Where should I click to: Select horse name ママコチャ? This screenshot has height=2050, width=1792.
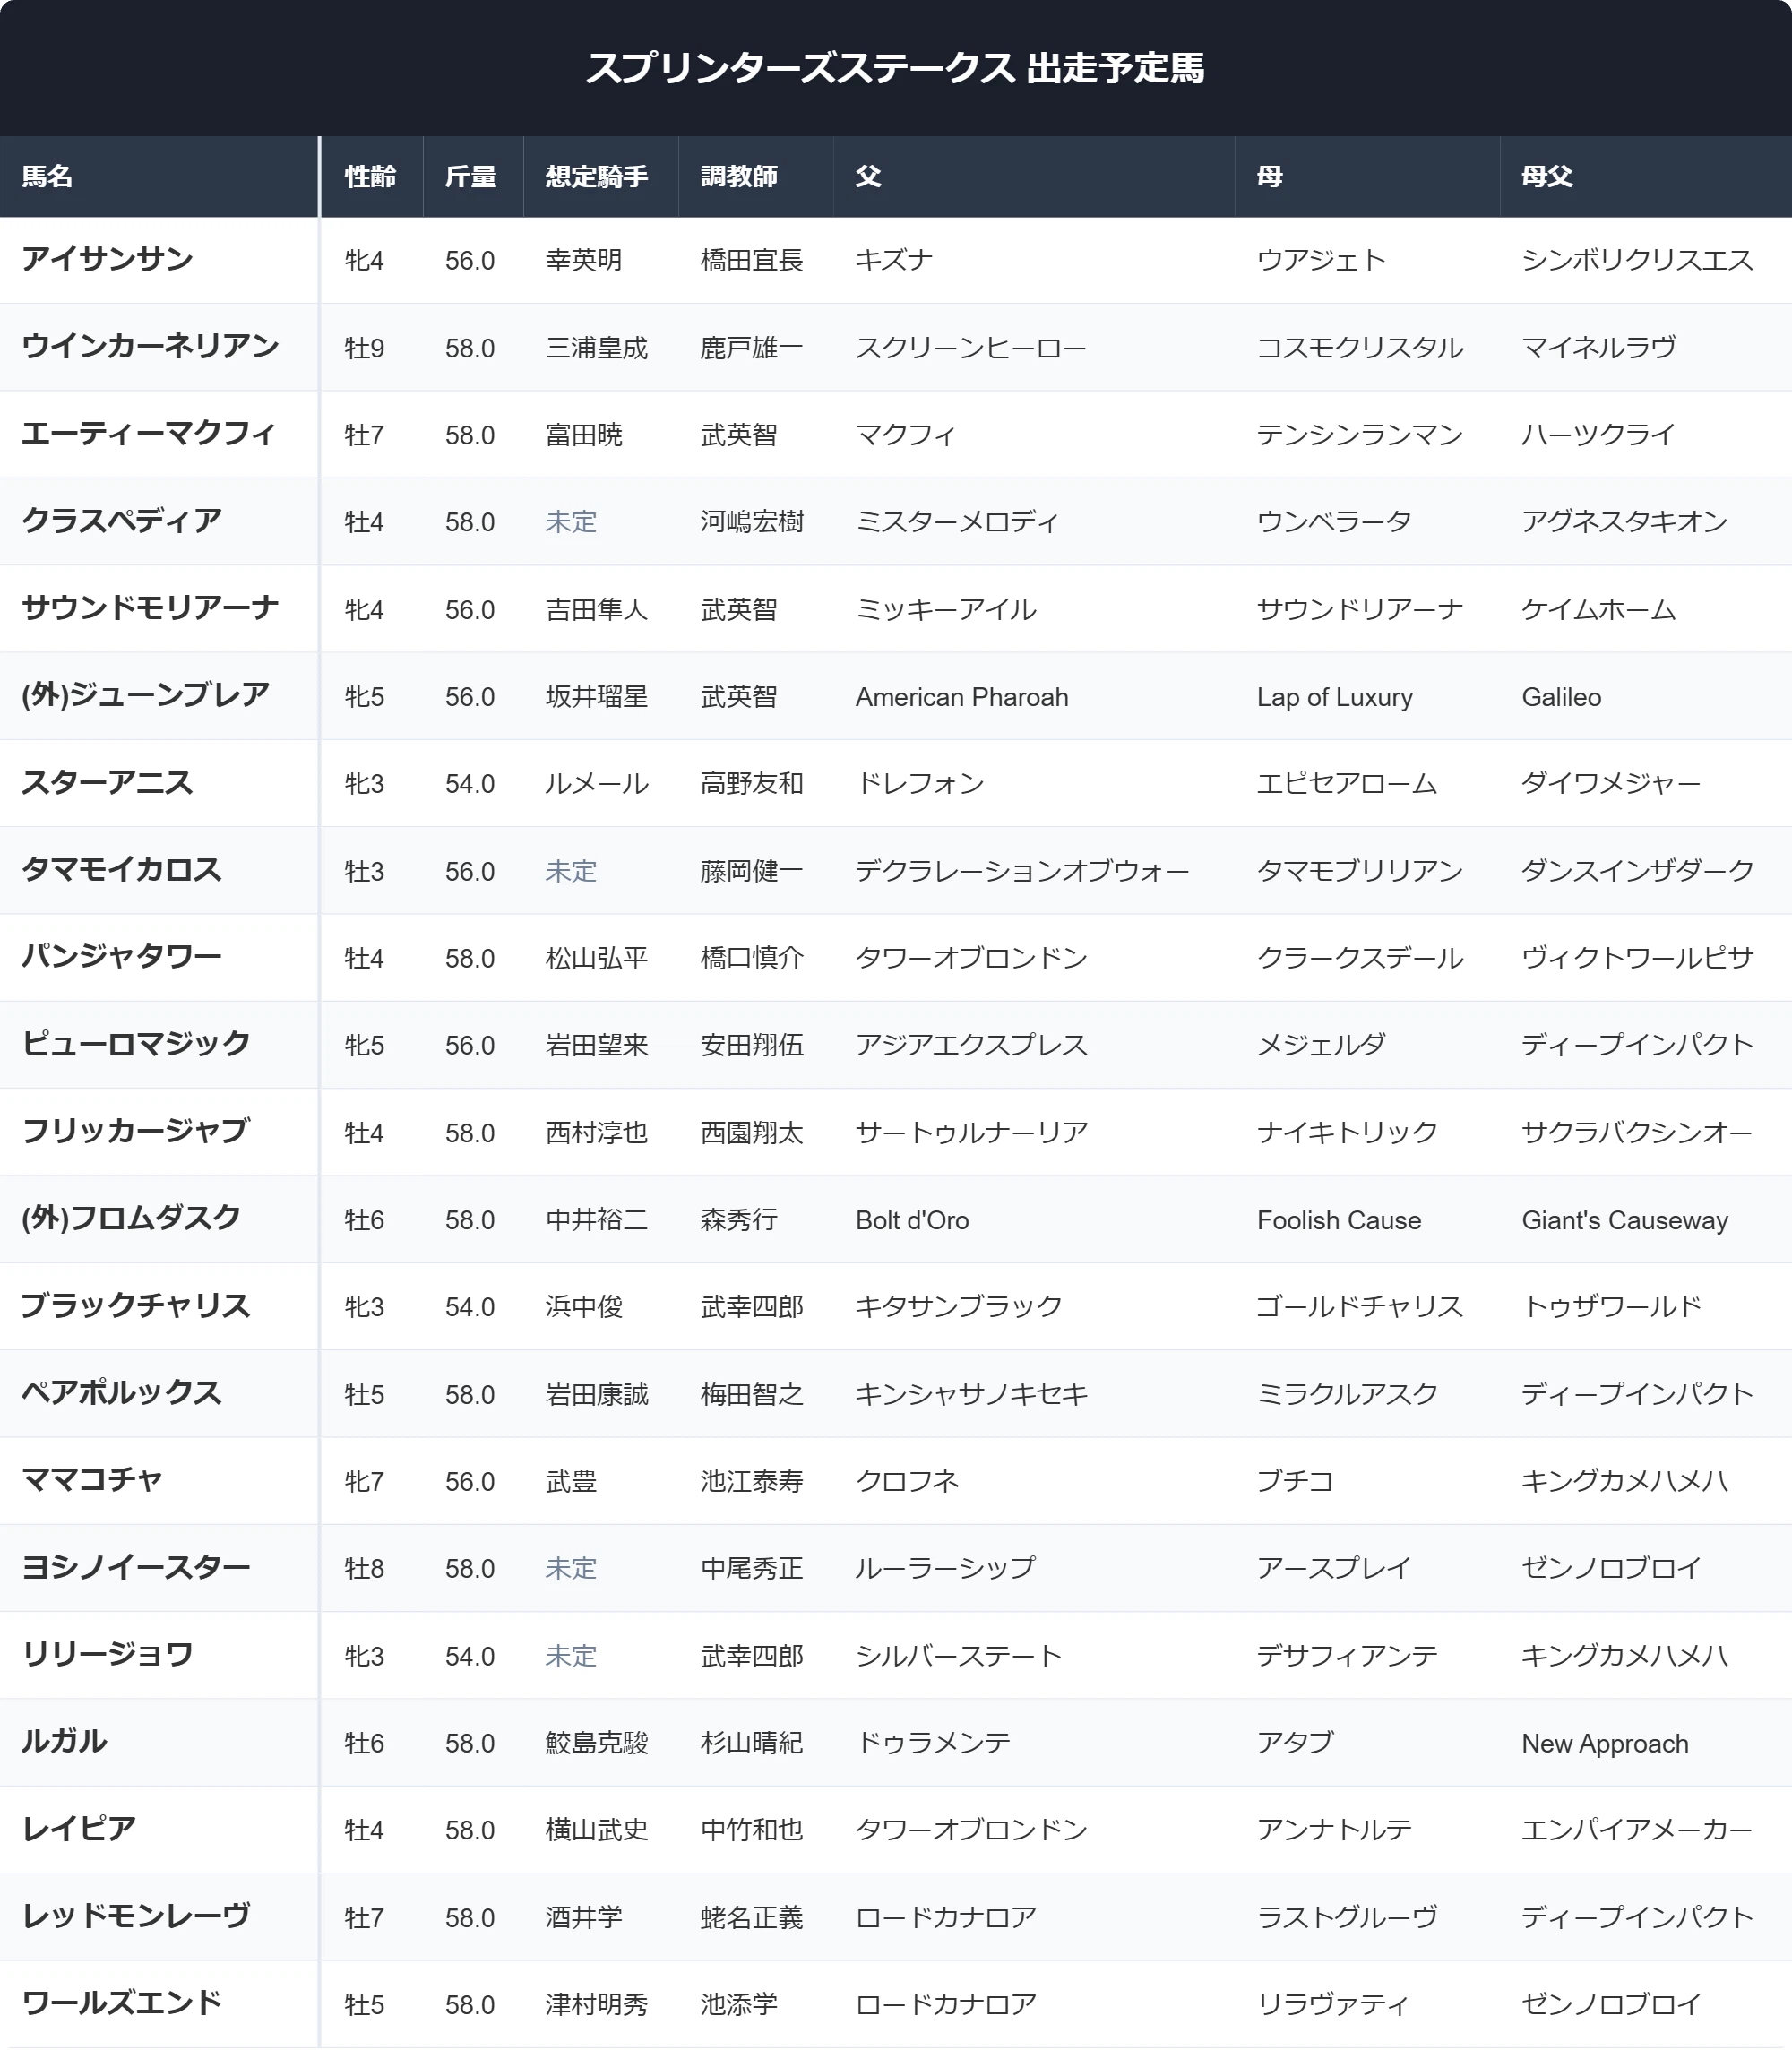(92, 1480)
